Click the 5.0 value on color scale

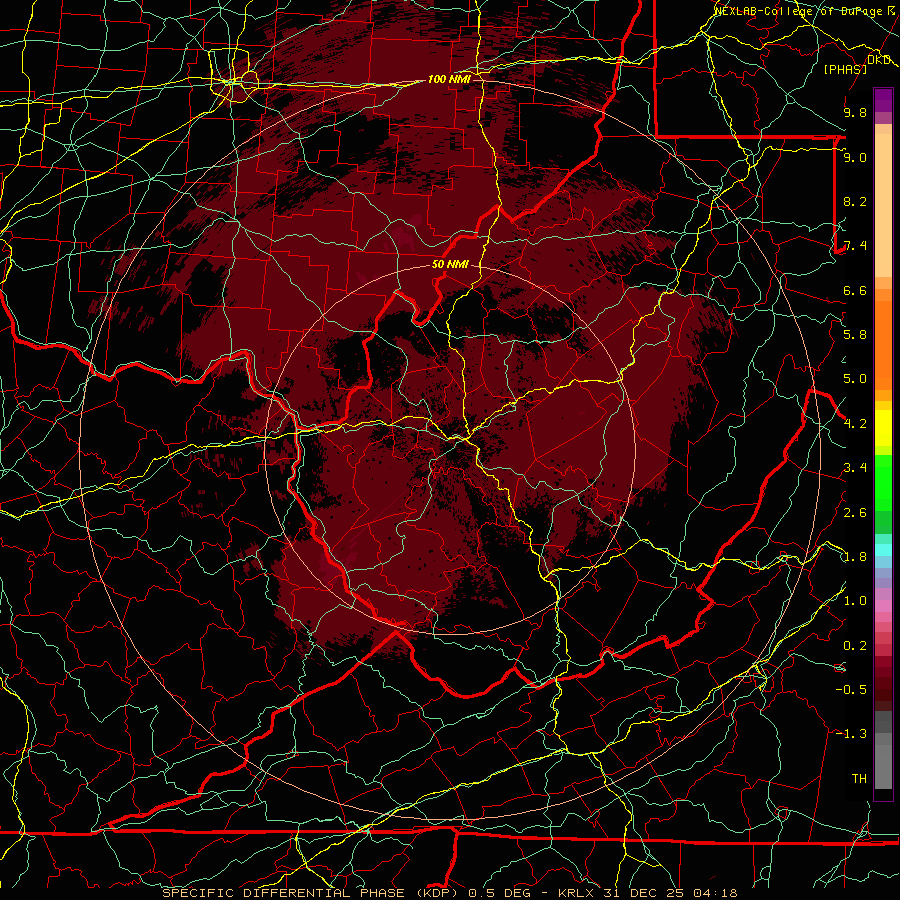[x=855, y=379]
